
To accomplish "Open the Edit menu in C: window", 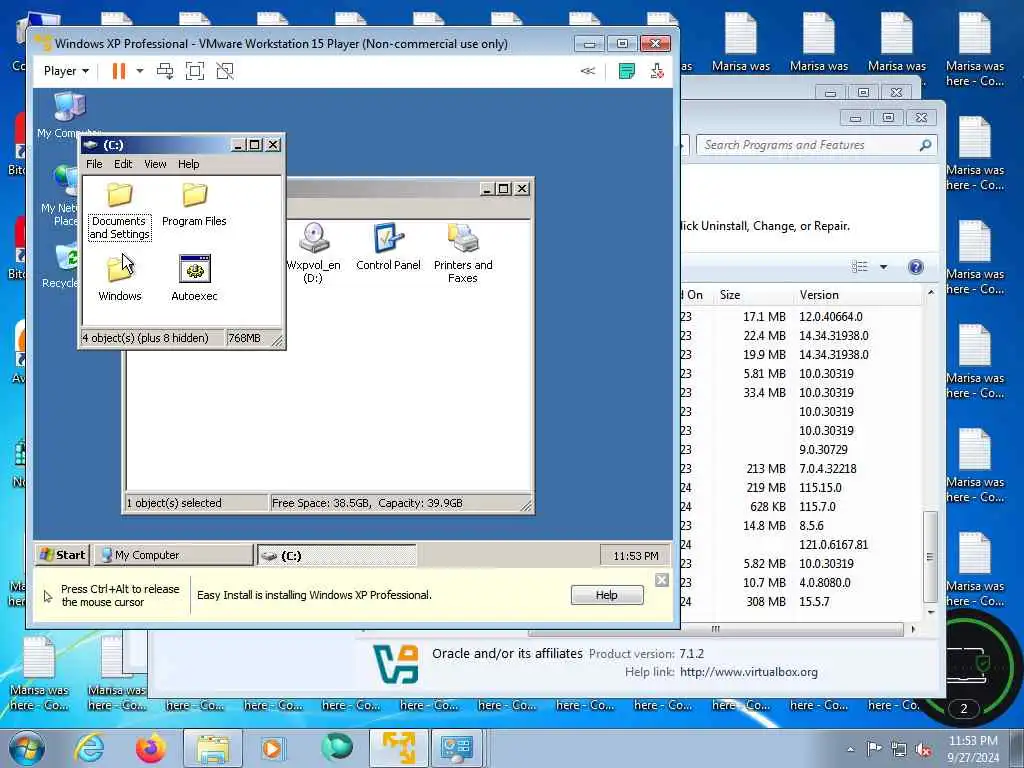I will click(123, 164).
